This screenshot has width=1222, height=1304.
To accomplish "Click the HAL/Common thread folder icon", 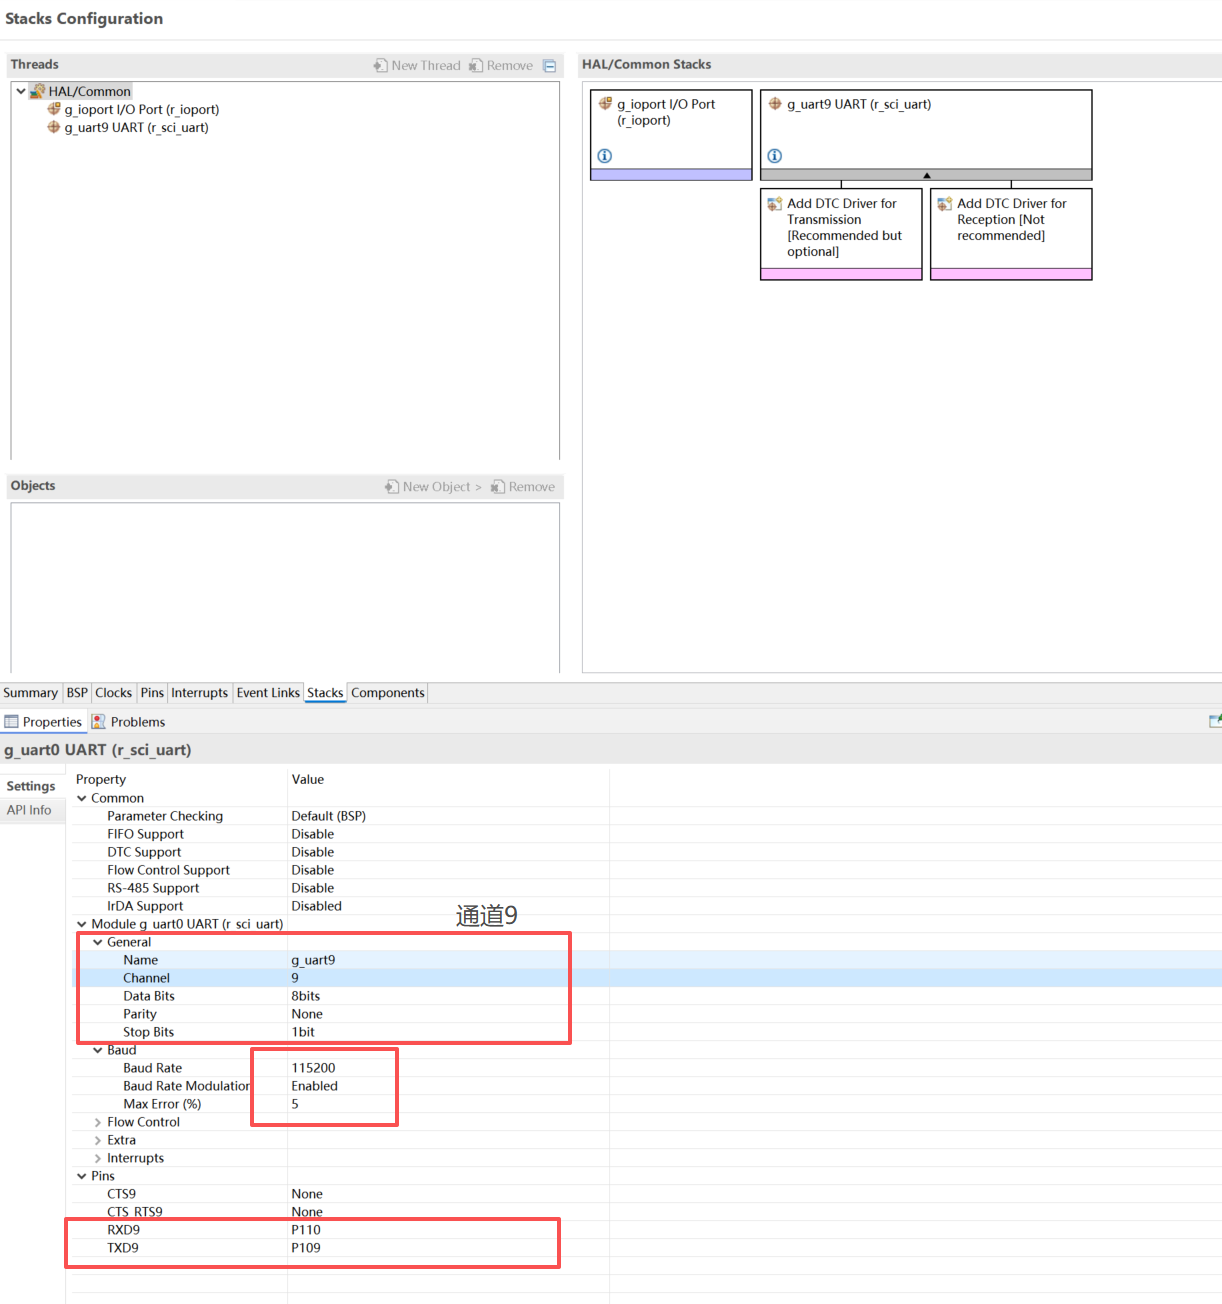I will click(38, 91).
